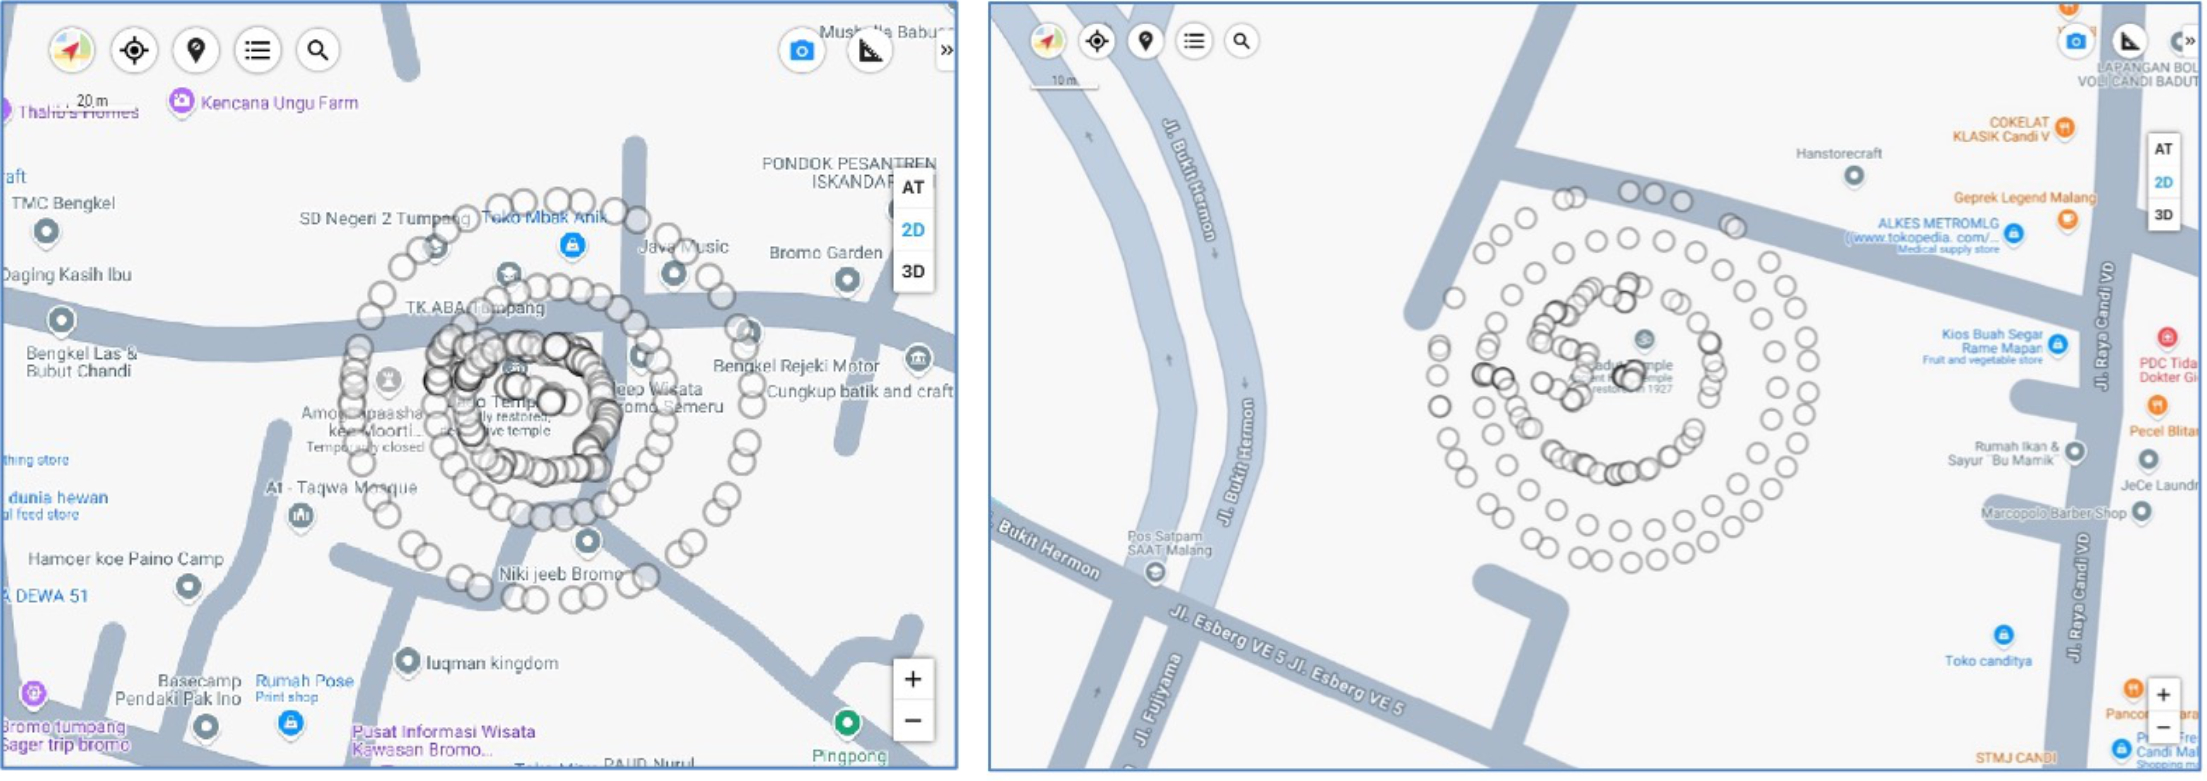Open the Java Music place pin
The width and height of the screenshot is (2207, 781).
tap(674, 273)
